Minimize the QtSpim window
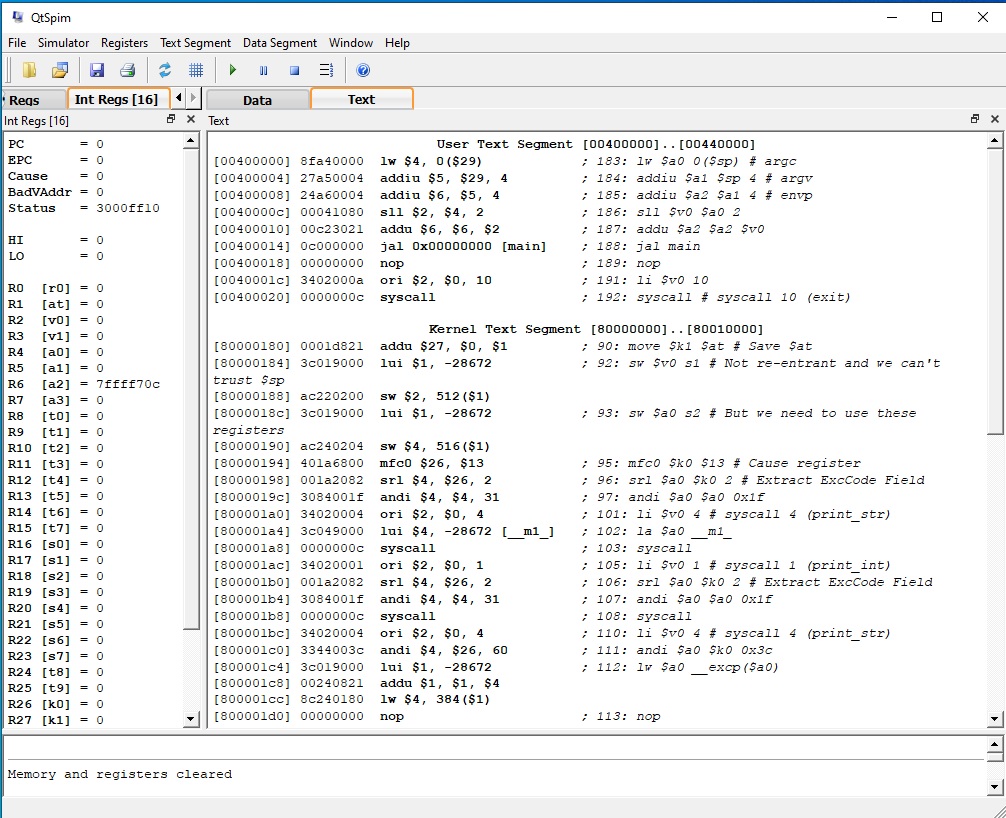Viewport: 1006px width, 818px height. pyautogui.click(x=892, y=17)
